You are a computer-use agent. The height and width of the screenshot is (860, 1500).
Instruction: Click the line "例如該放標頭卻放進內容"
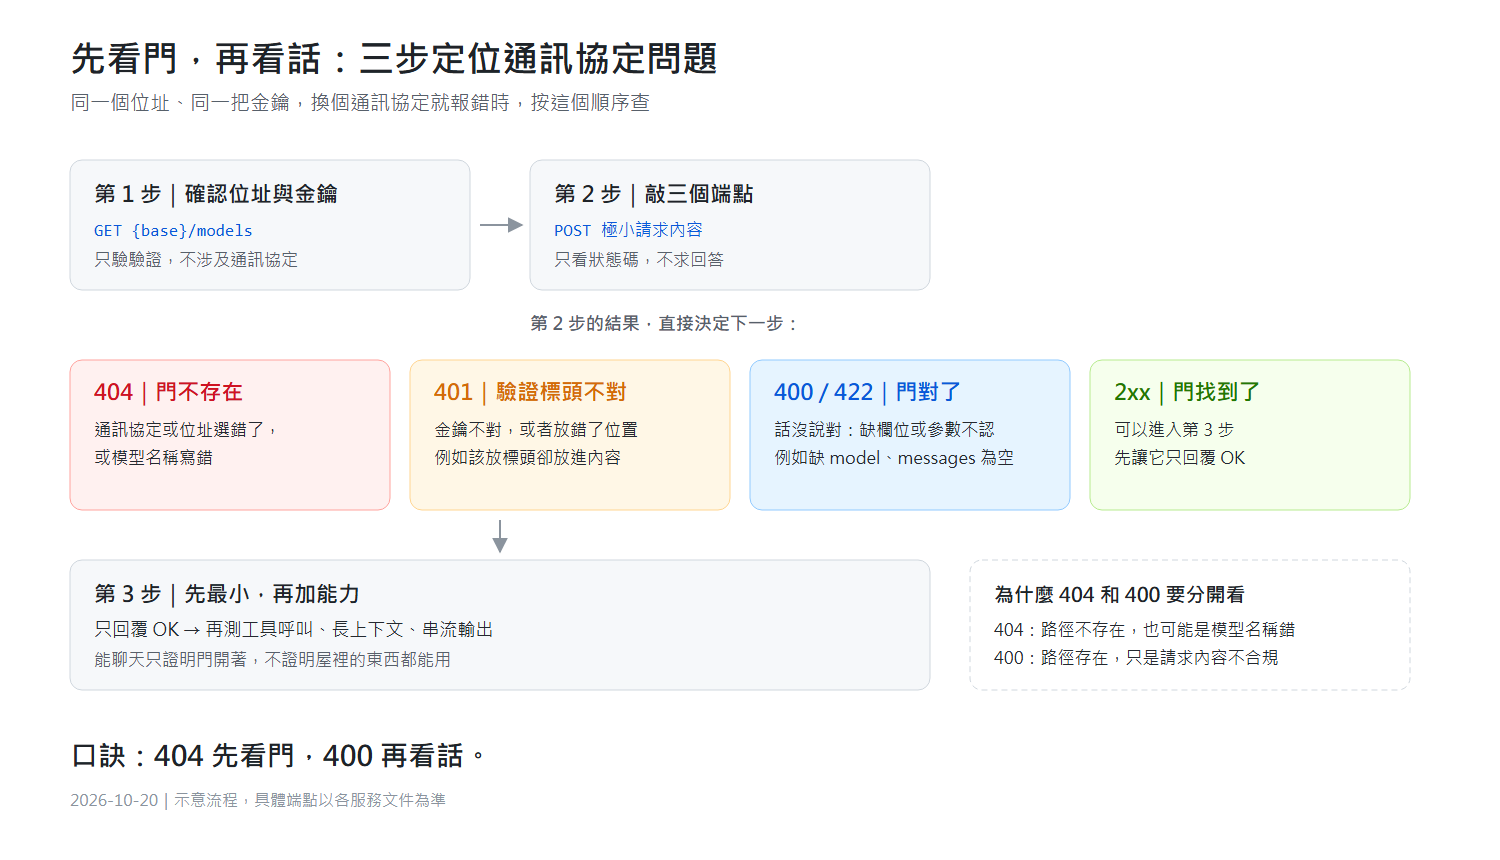pos(527,458)
